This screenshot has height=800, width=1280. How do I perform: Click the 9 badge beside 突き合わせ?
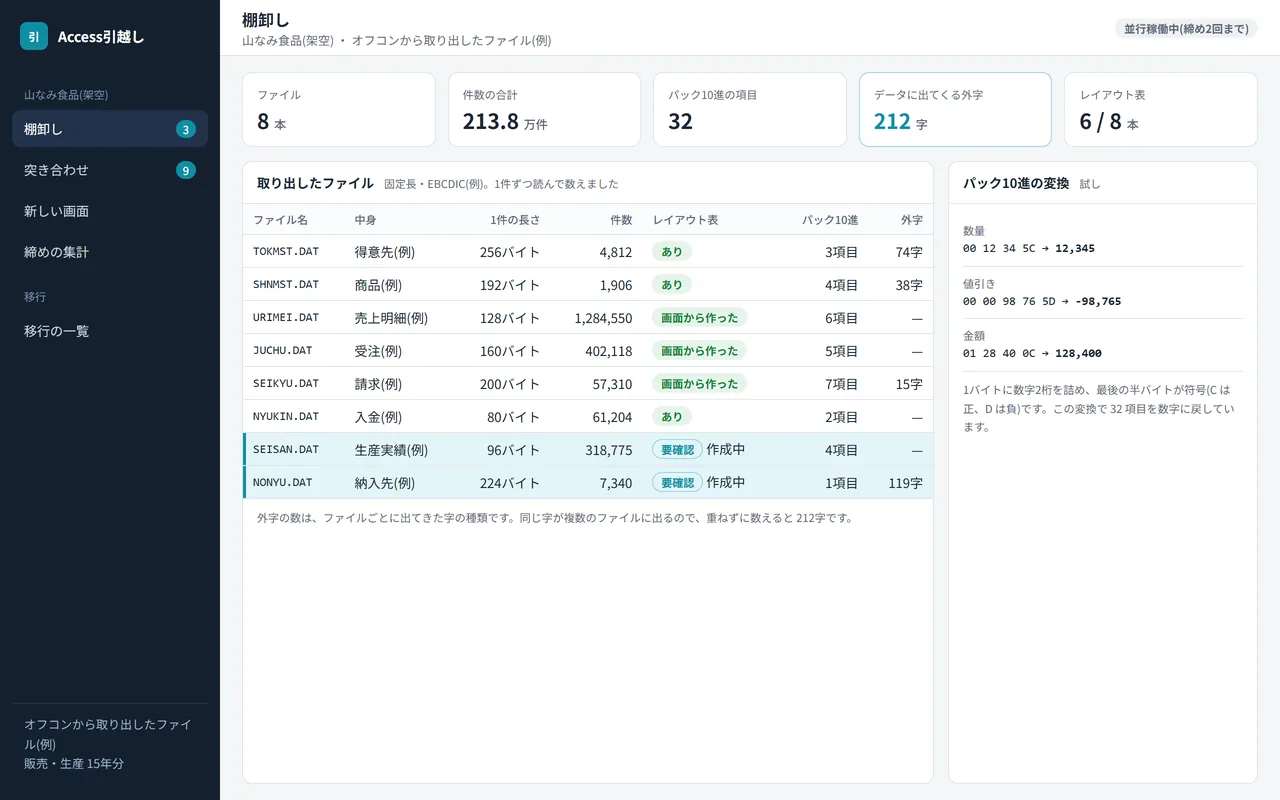click(x=186, y=170)
